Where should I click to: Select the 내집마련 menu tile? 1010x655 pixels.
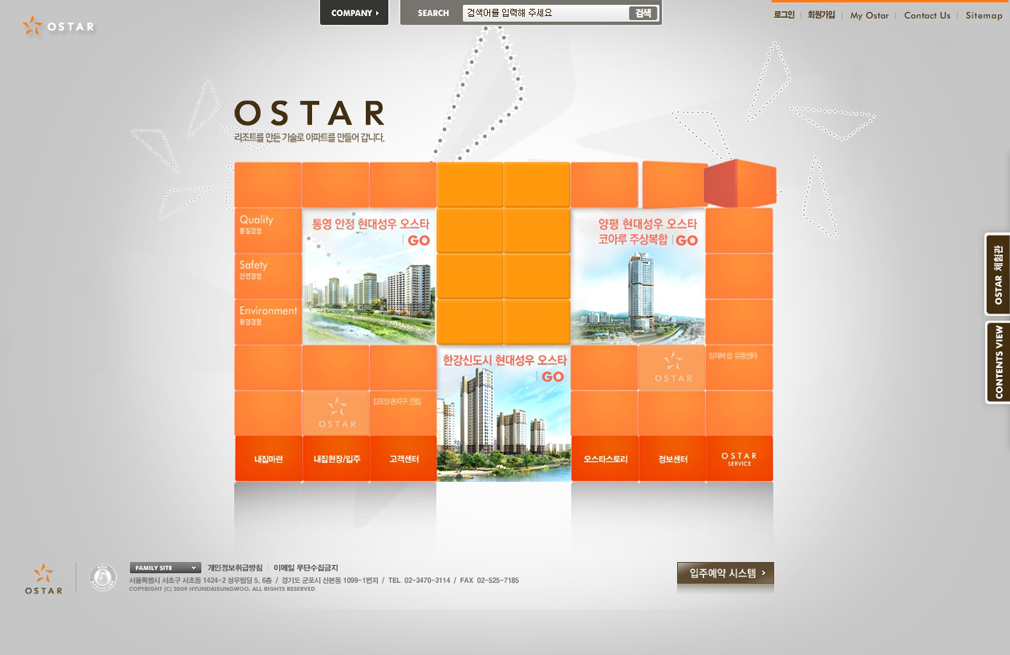268,459
